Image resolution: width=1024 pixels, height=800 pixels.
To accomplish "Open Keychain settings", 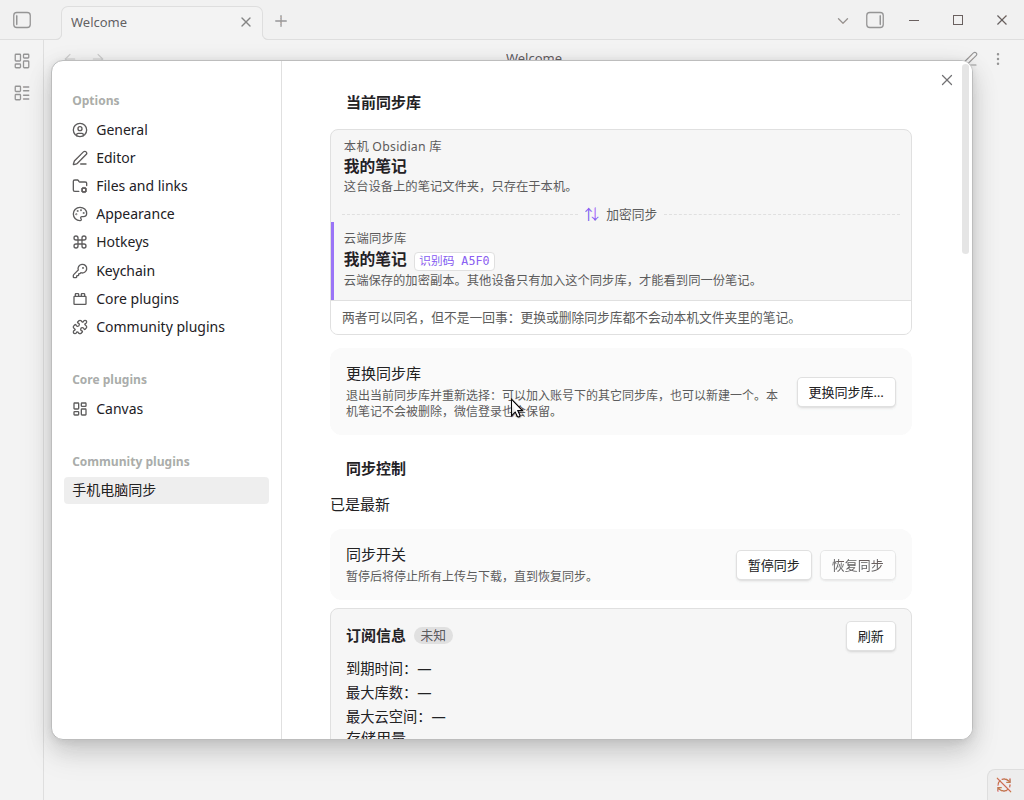I will click(166, 271).
